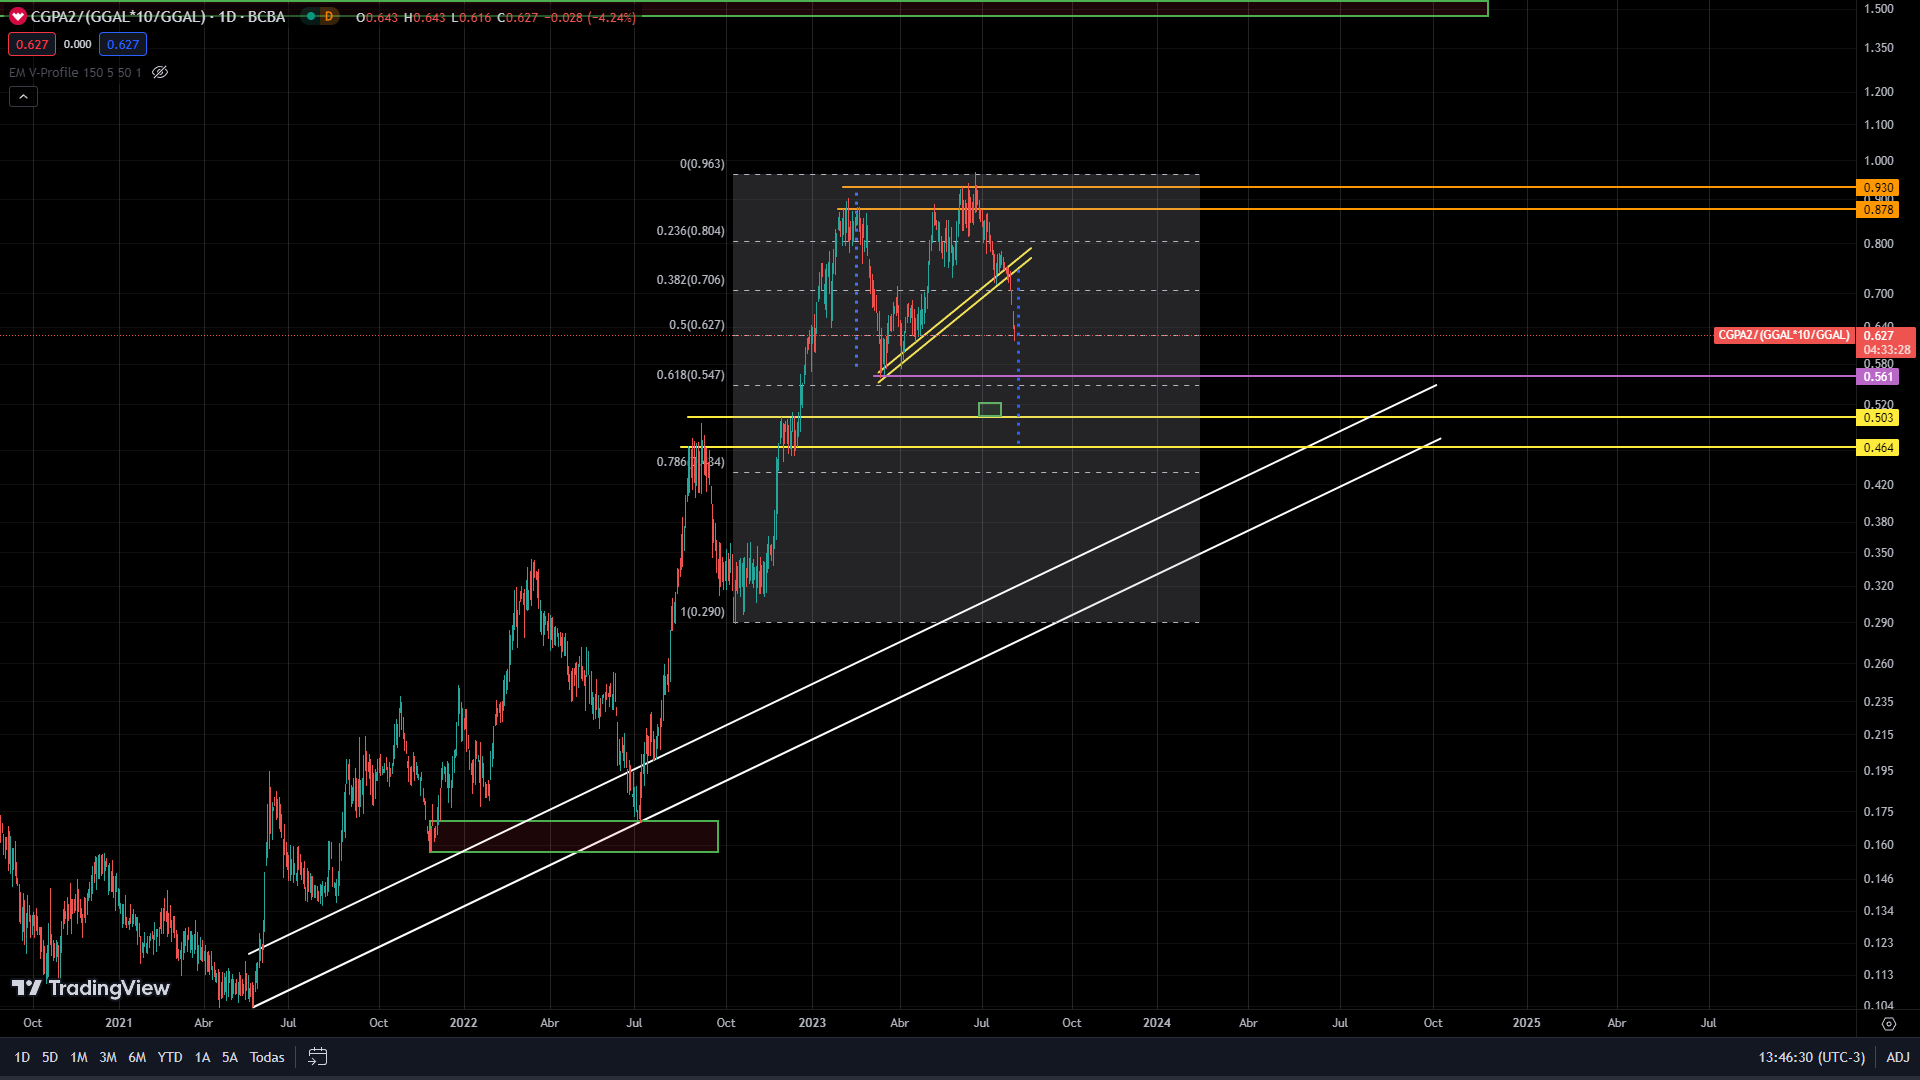Select the Fibonacci 1(0.290) level label
Screen dimensions: 1920x1080
tap(702, 612)
